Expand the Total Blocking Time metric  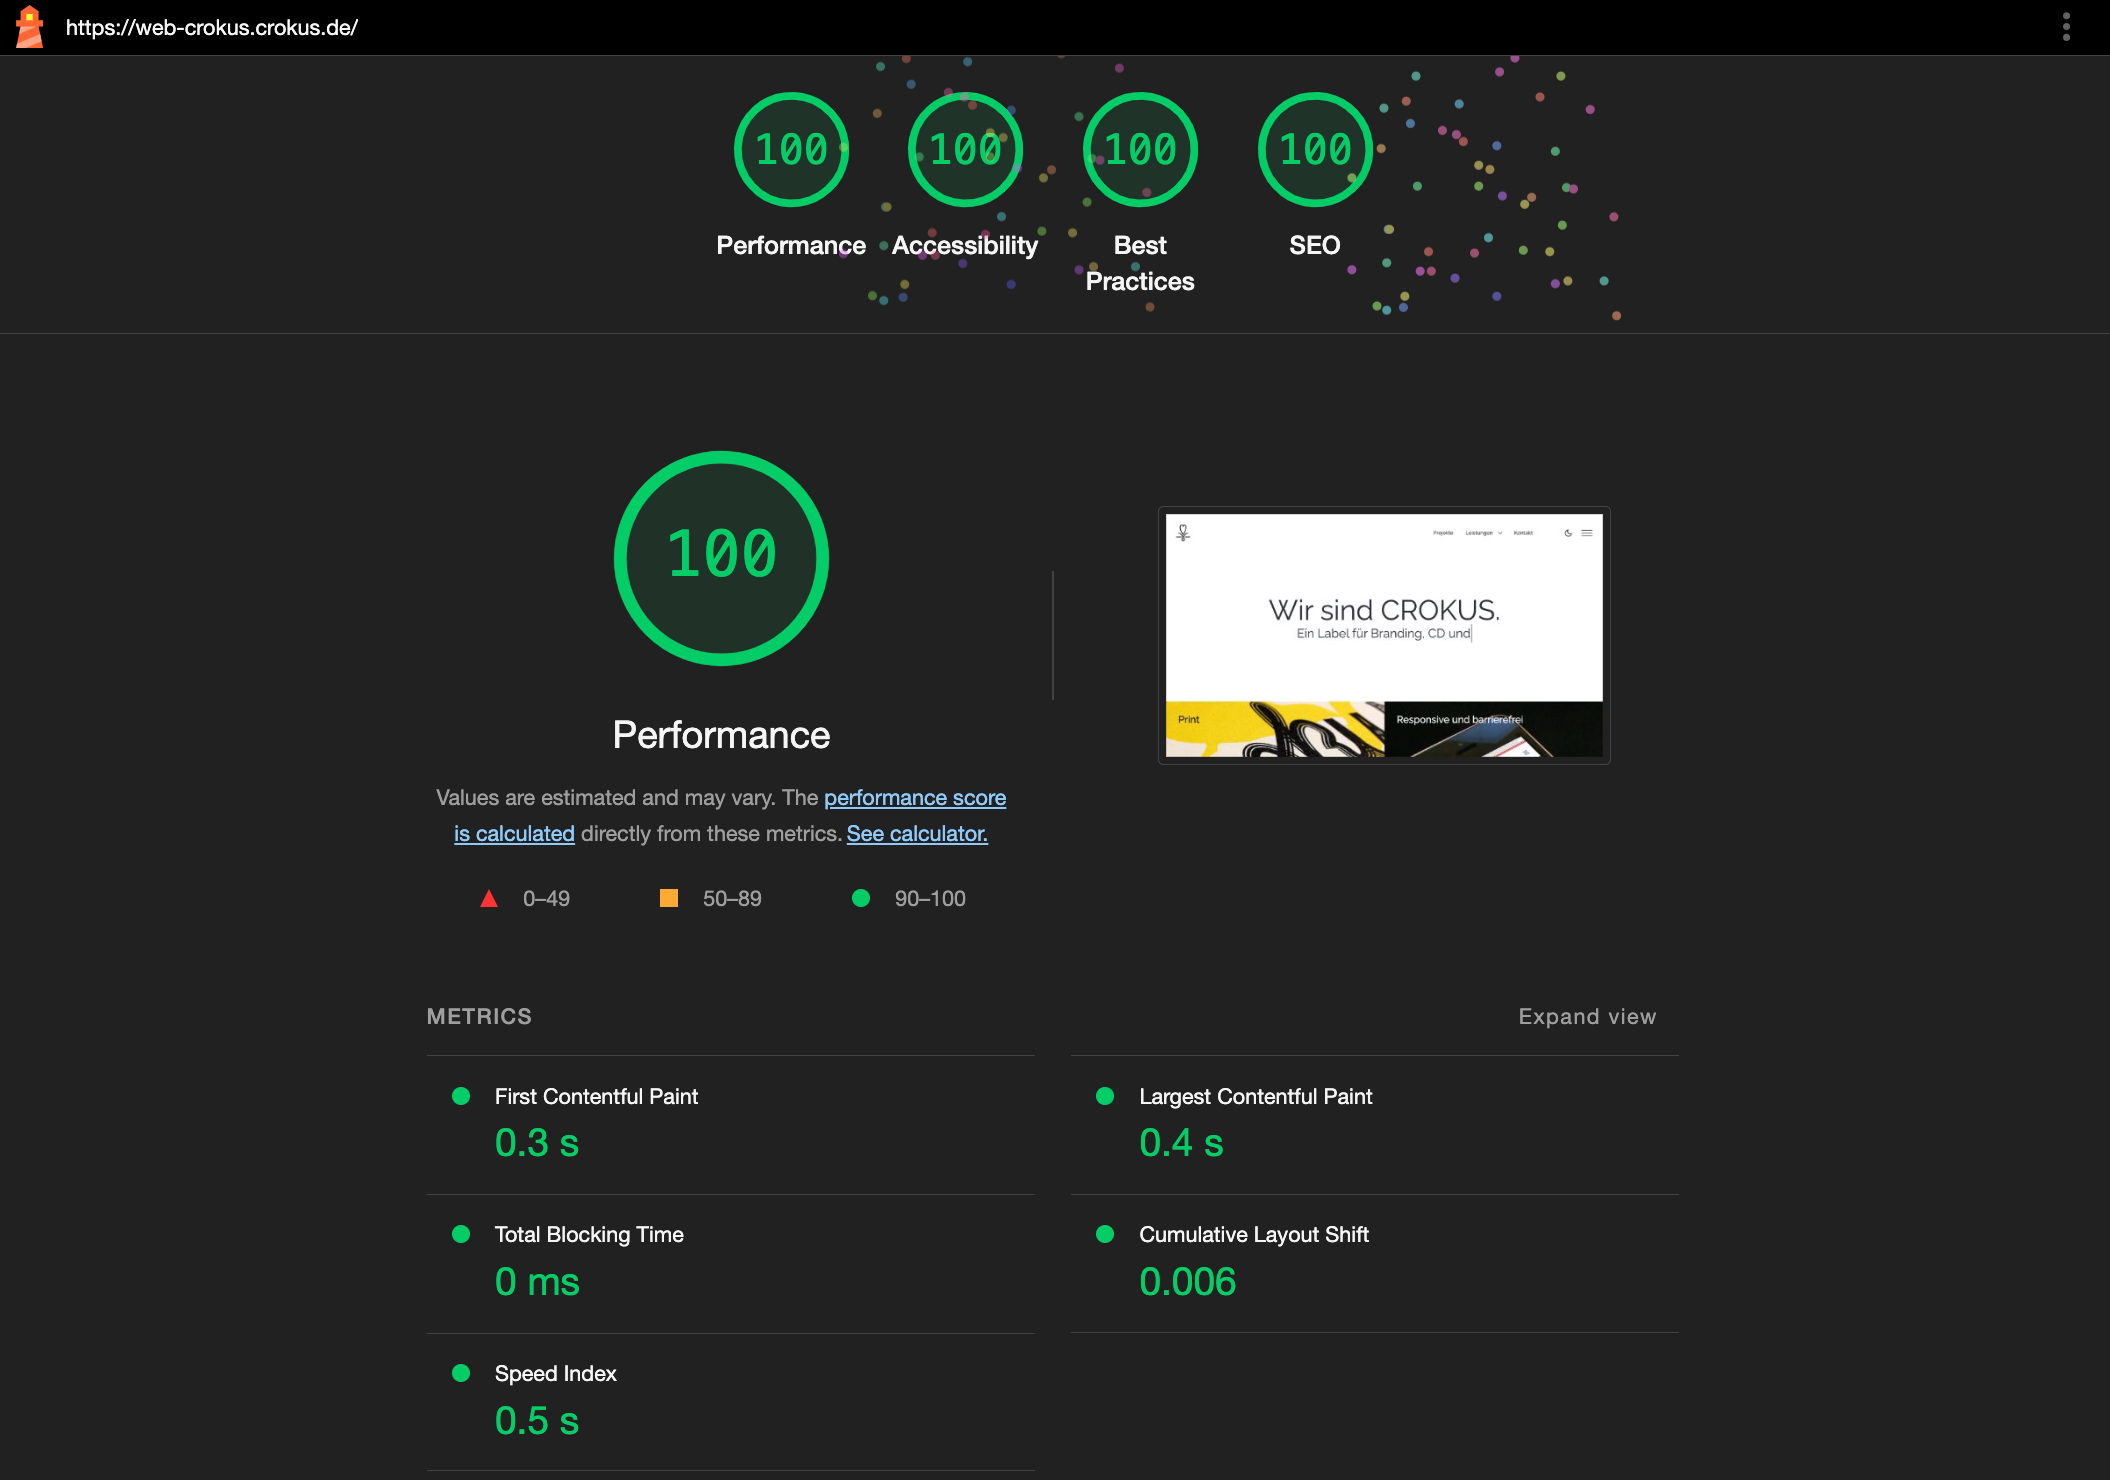589,1235
